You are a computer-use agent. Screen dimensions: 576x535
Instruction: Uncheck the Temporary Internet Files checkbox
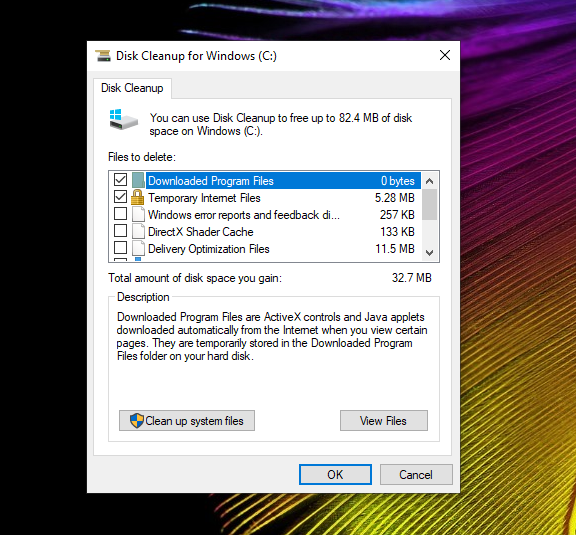point(120,197)
